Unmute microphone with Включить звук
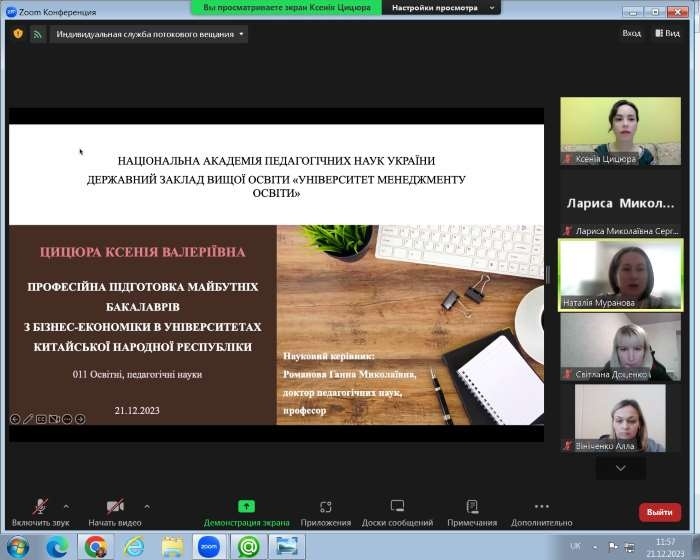700x560 pixels. pyautogui.click(x=40, y=507)
